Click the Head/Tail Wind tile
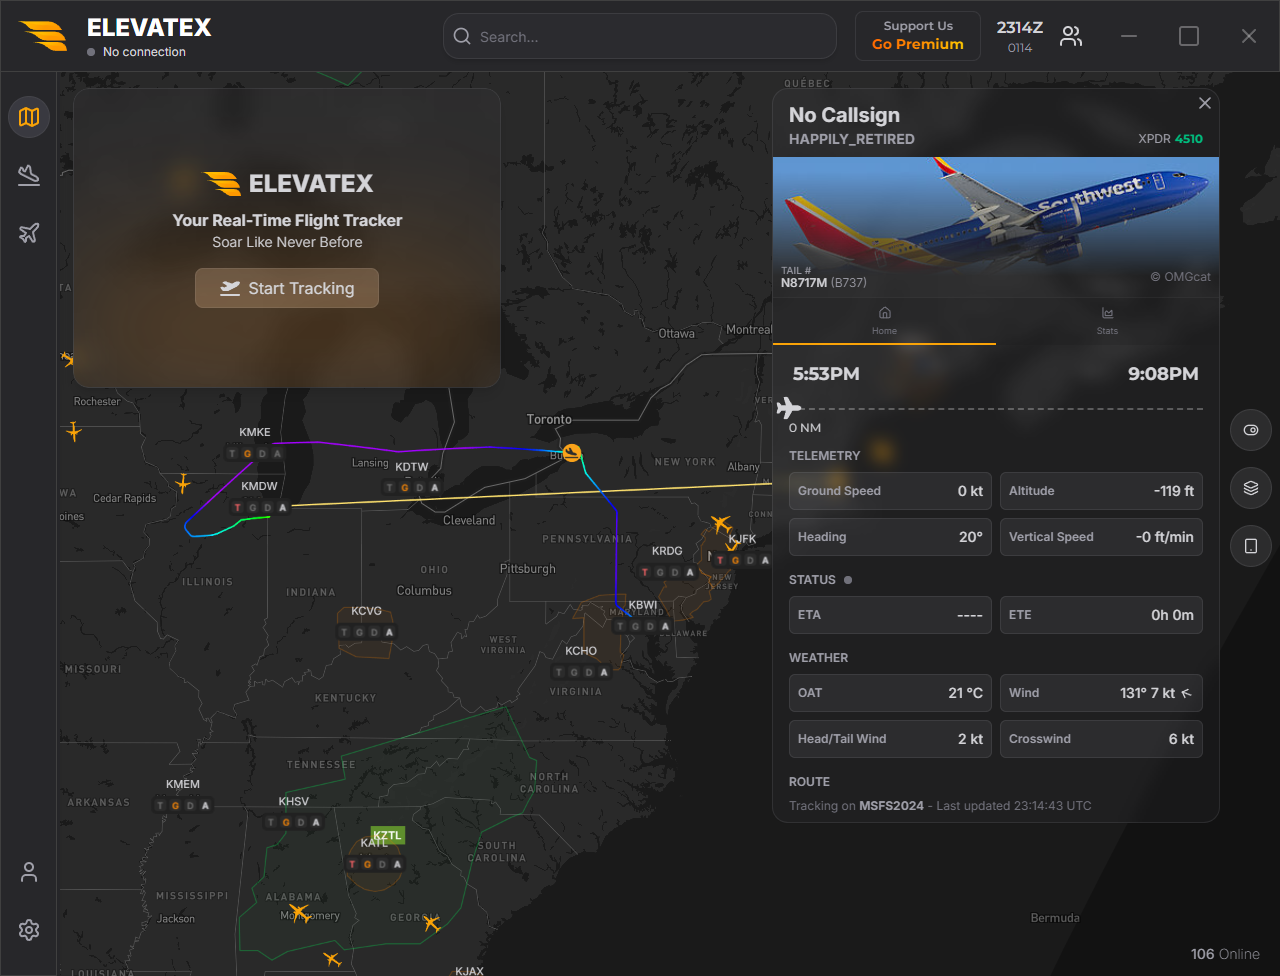The width and height of the screenshot is (1280, 976). (x=890, y=739)
